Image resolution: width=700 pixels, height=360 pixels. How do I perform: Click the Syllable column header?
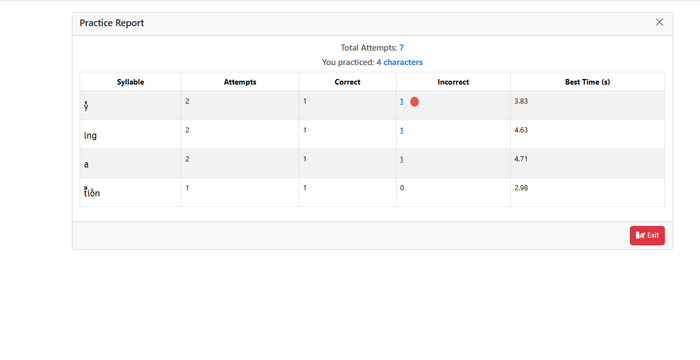coord(130,82)
